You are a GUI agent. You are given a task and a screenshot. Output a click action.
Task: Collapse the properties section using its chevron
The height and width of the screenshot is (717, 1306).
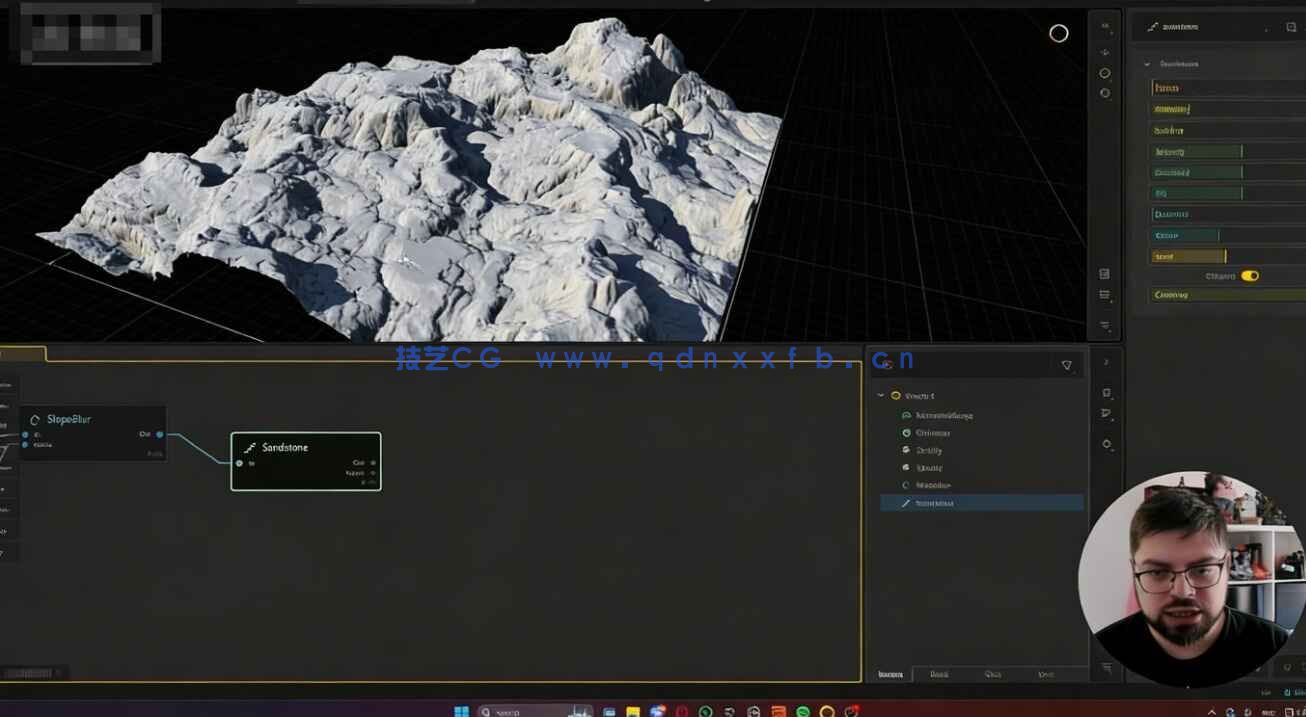tap(1147, 64)
